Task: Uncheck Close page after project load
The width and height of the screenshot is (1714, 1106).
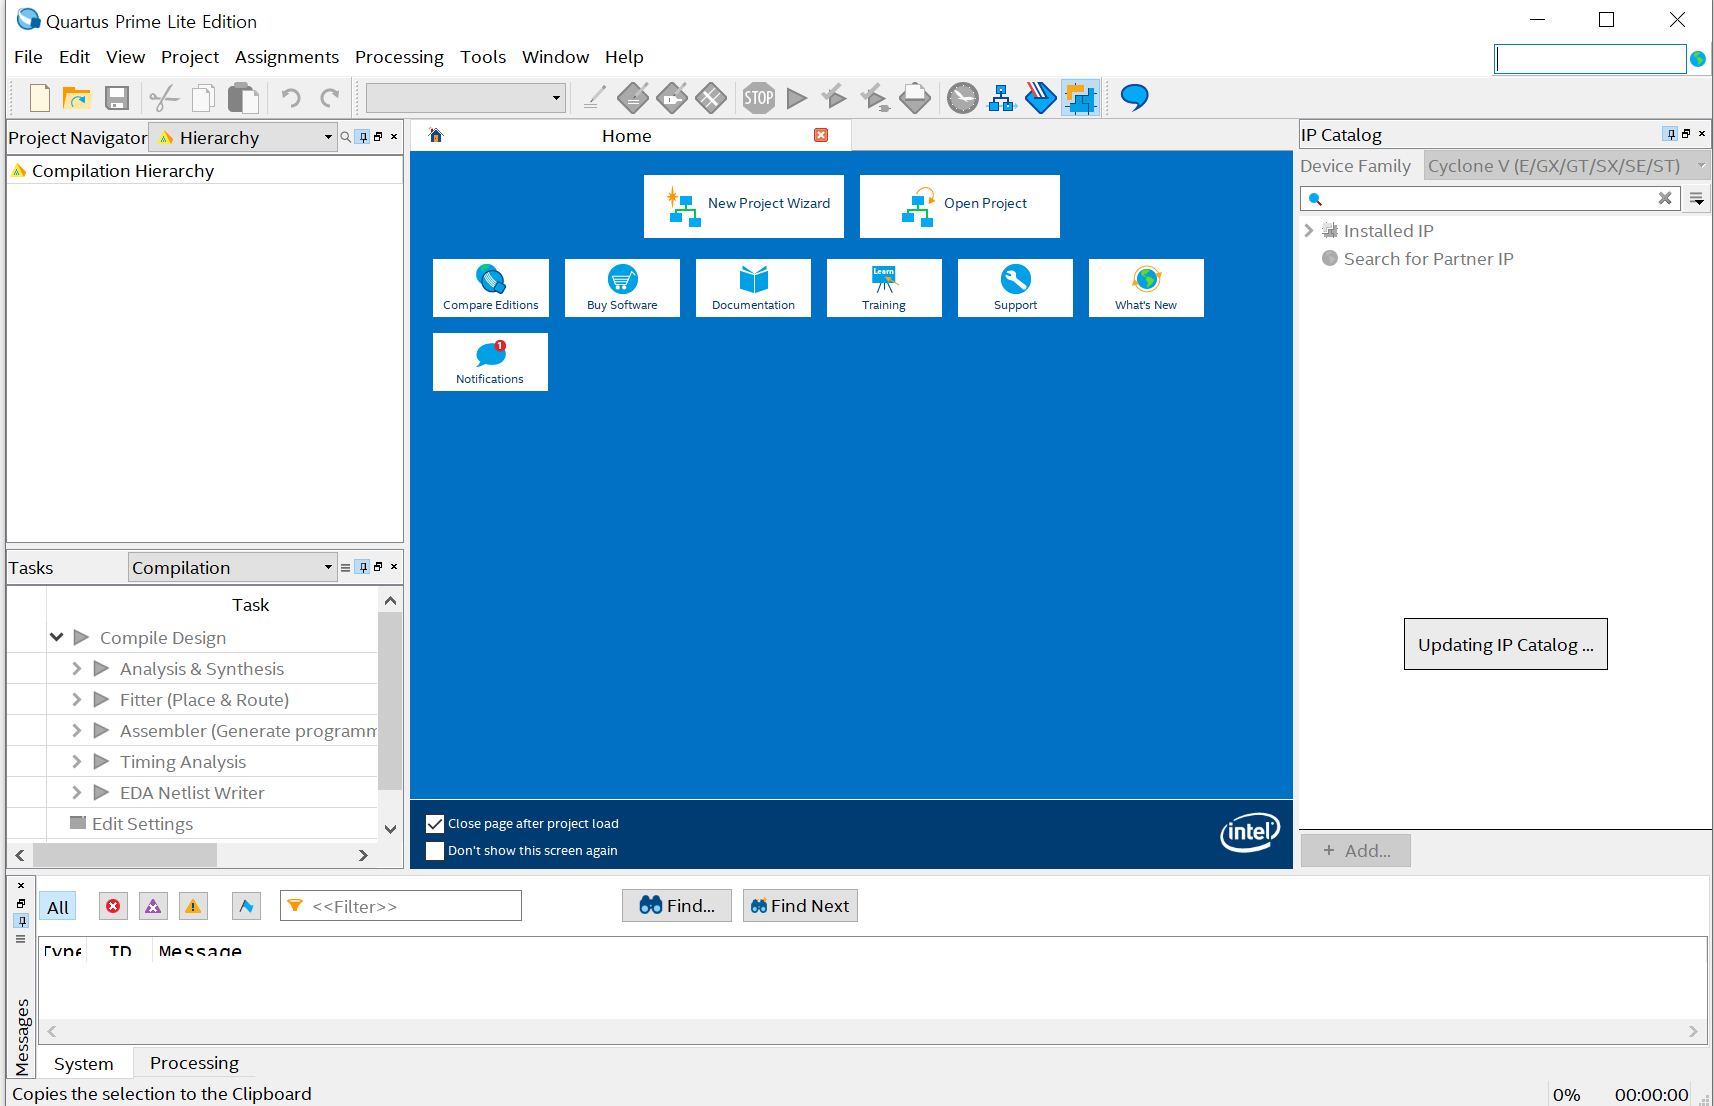Action: point(435,824)
